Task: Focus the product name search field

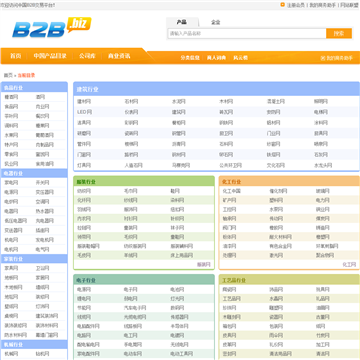Action: pos(247,33)
